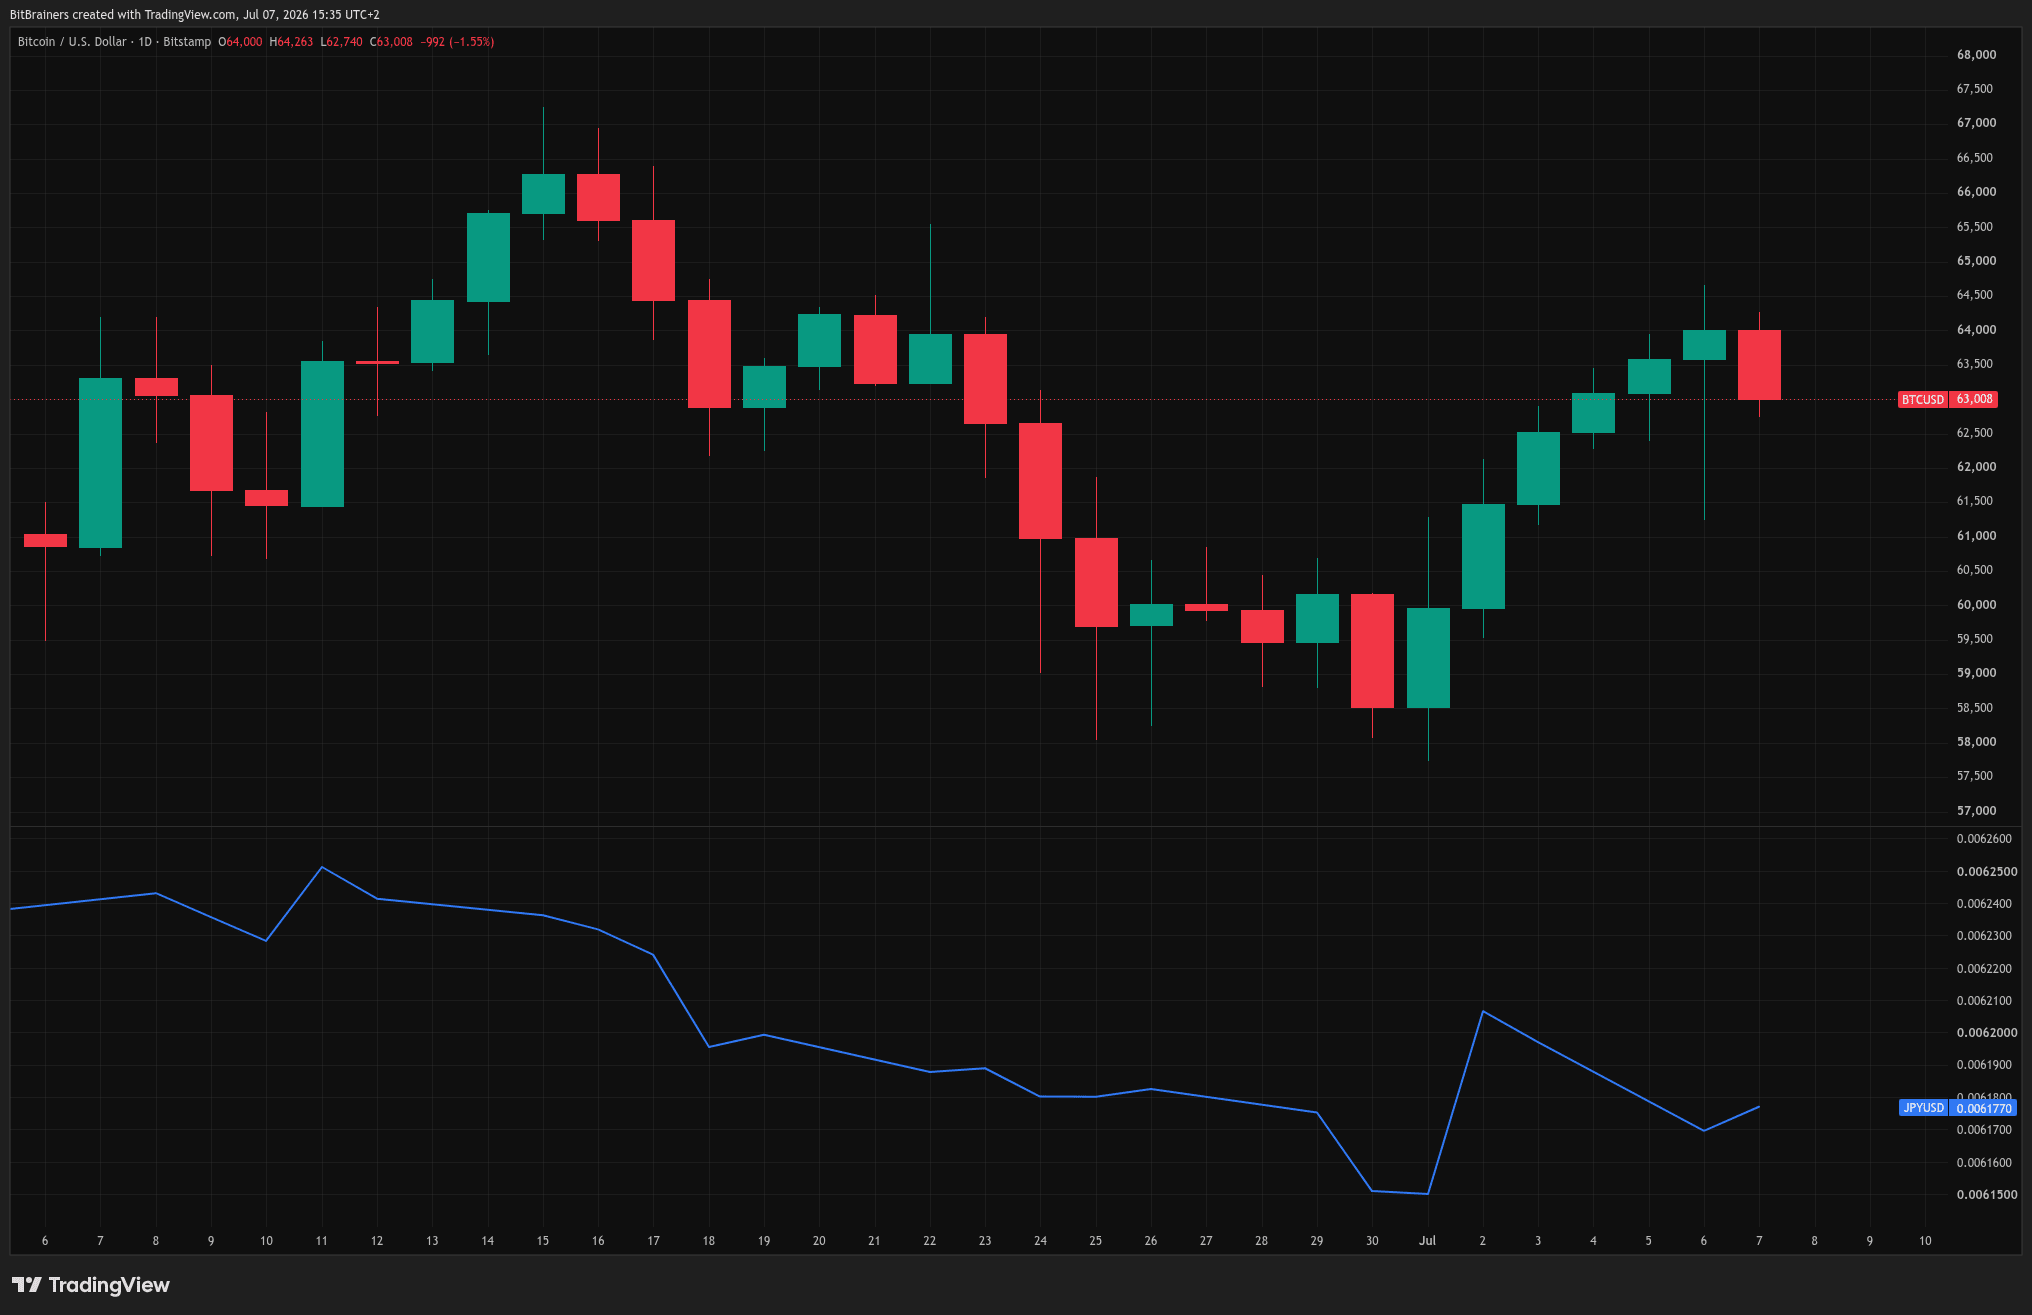Click the 57,000 price axis label
Screen dimensions: 2032x1315
[1976, 811]
